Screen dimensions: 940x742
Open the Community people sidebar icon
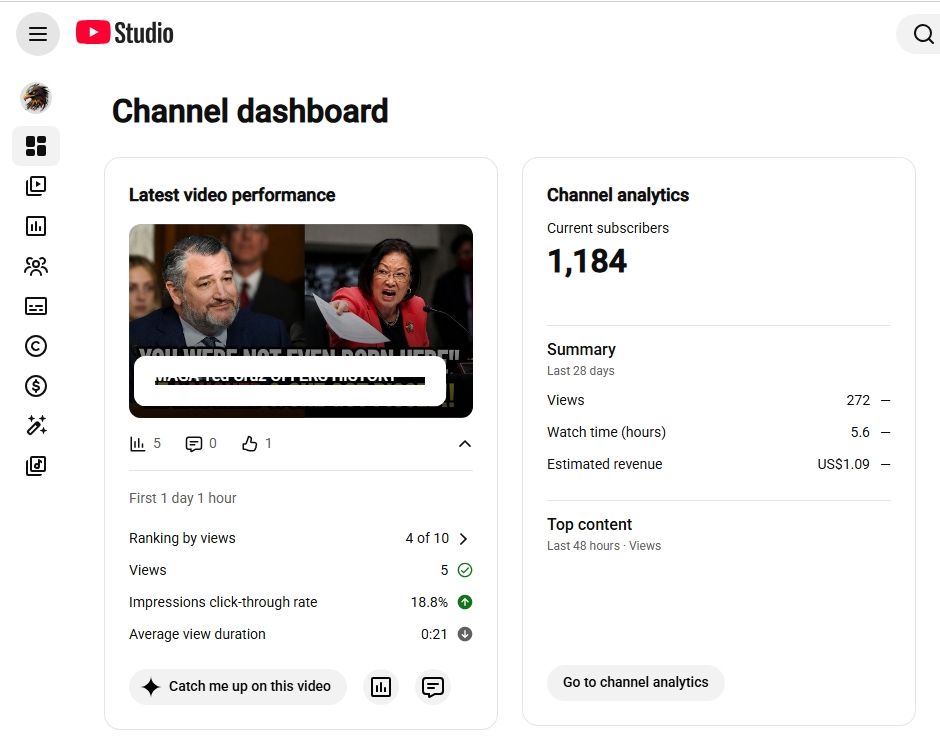[x=36, y=266]
